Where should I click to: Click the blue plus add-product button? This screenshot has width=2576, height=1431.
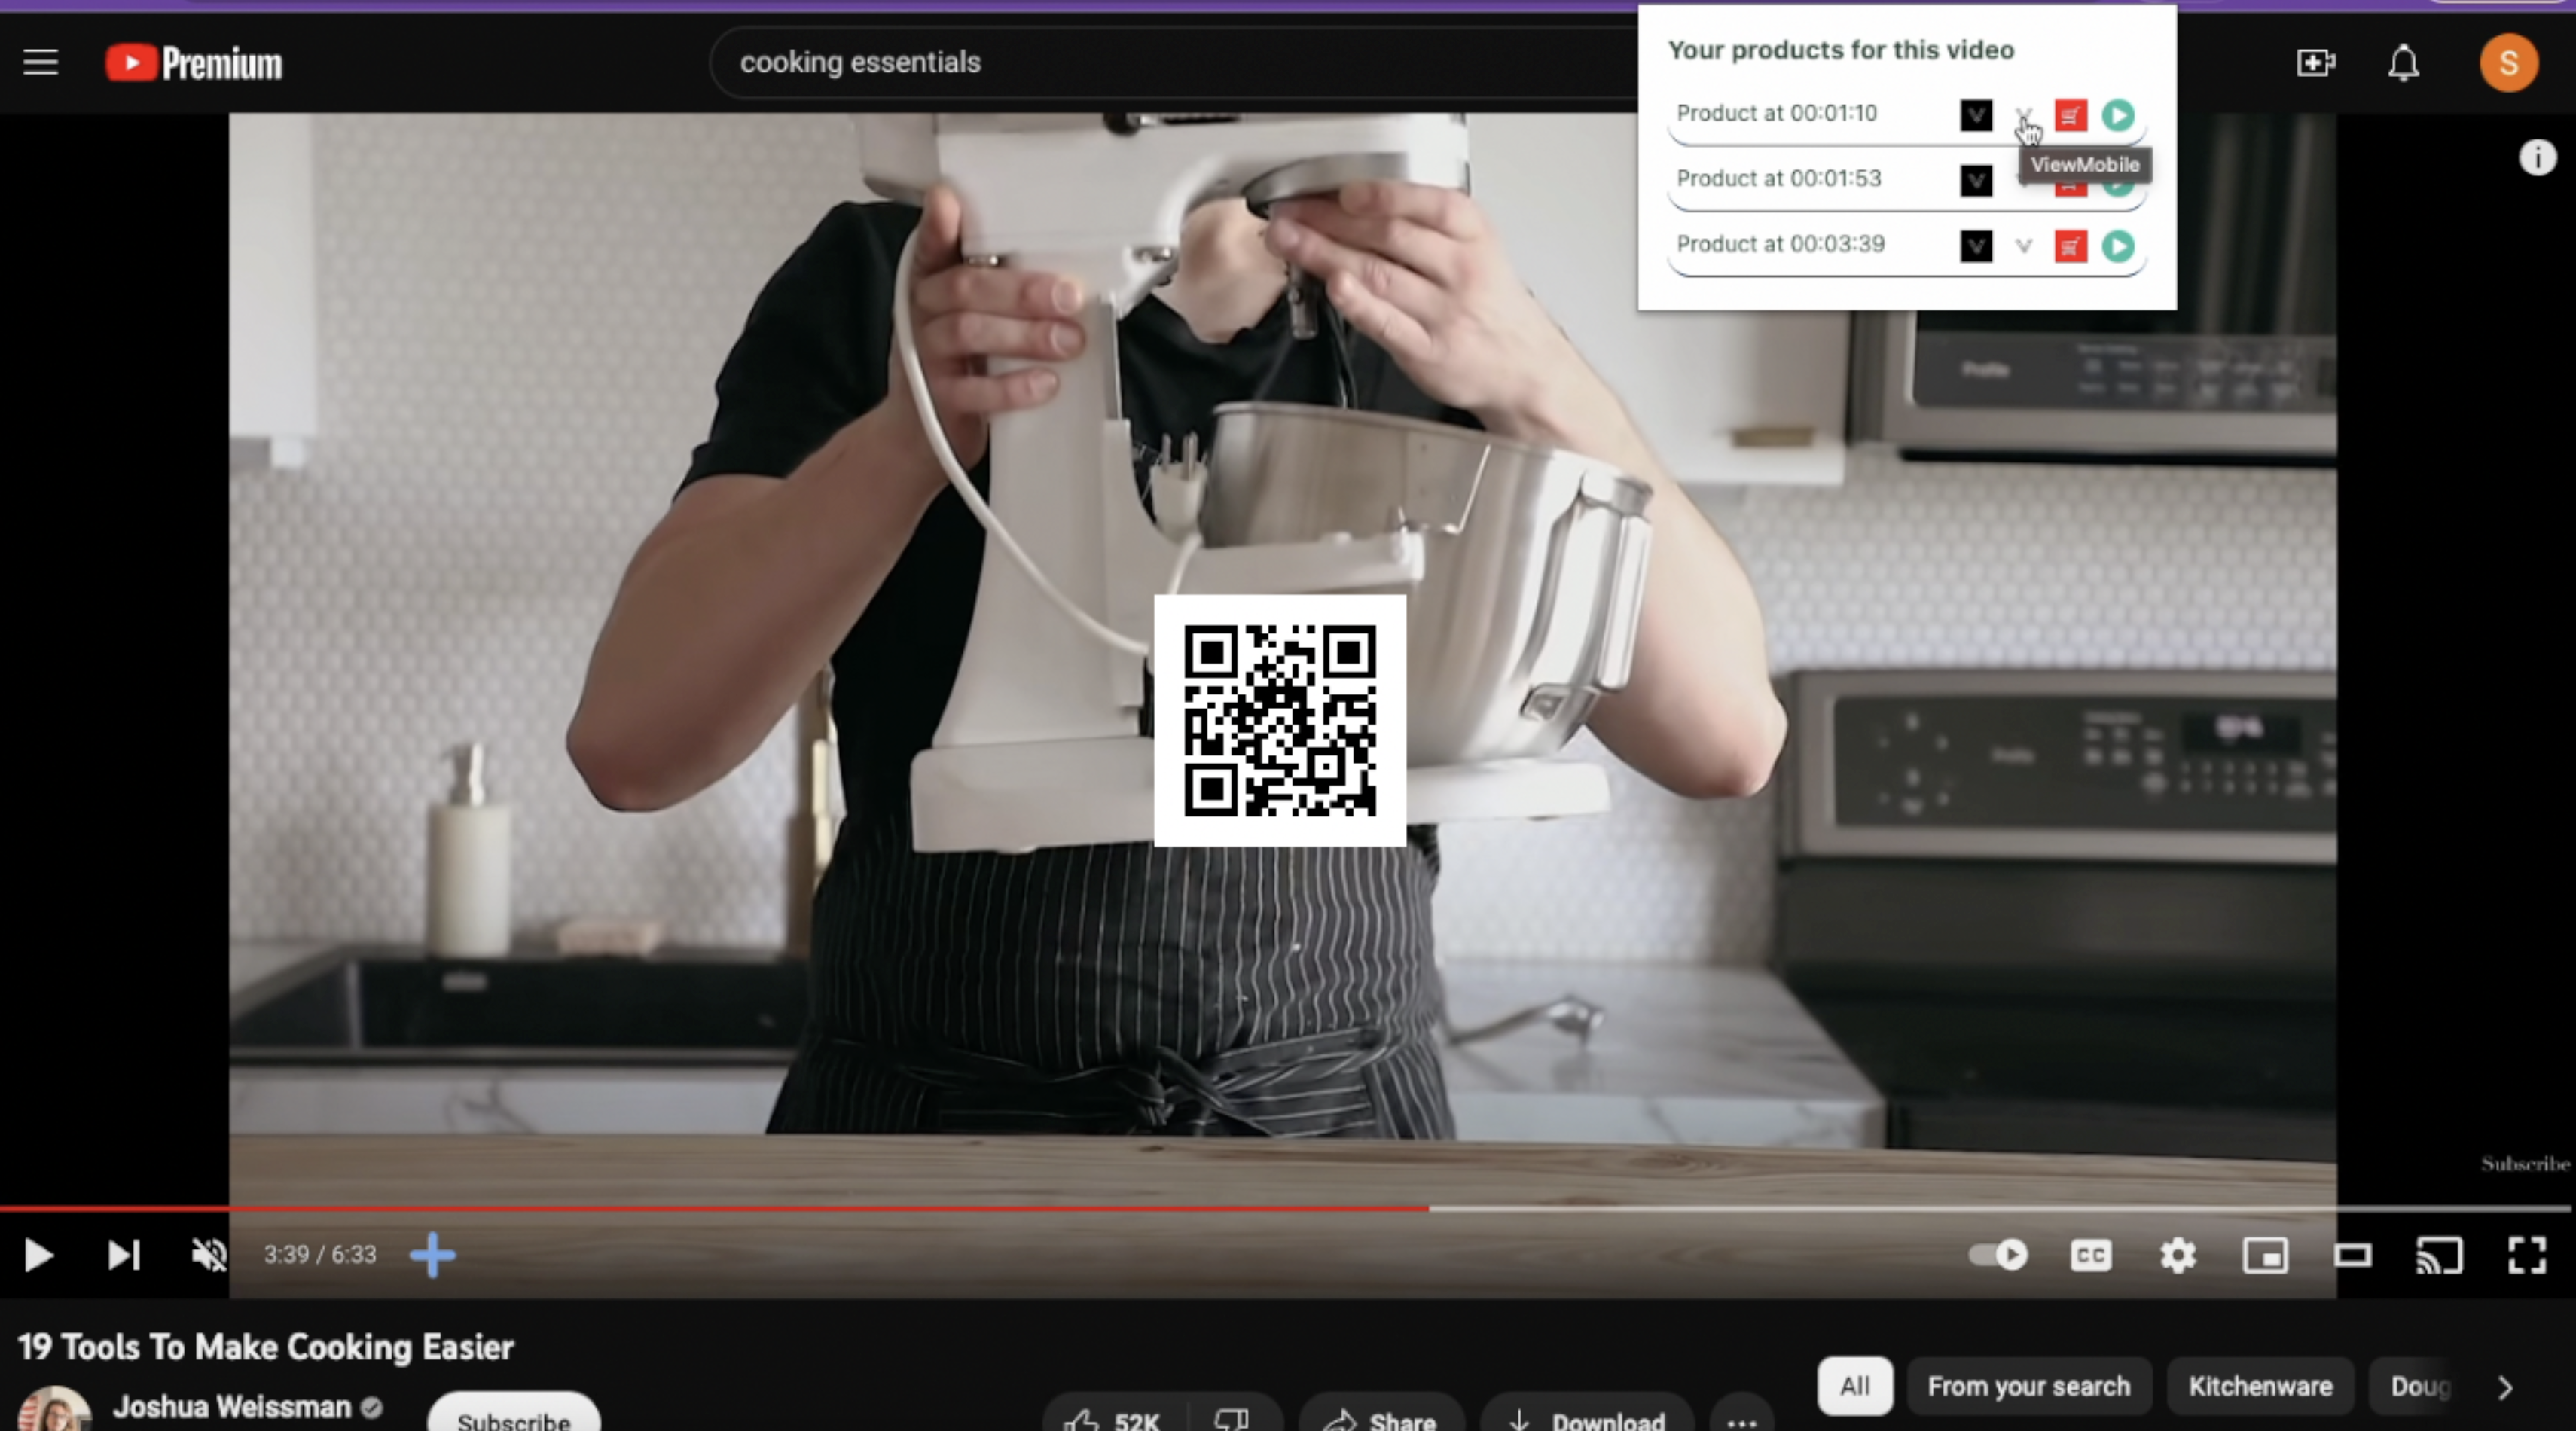click(433, 1255)
